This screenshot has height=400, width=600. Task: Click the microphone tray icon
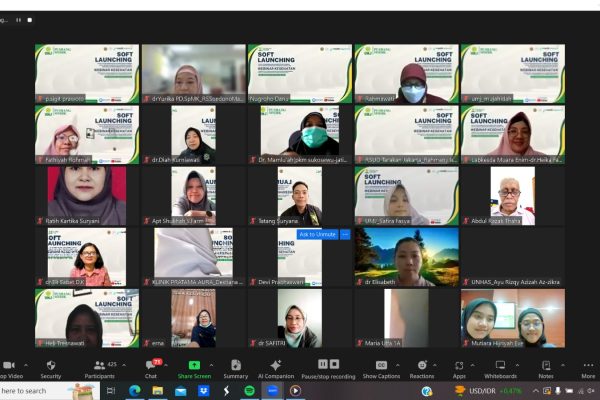[558, 391]
